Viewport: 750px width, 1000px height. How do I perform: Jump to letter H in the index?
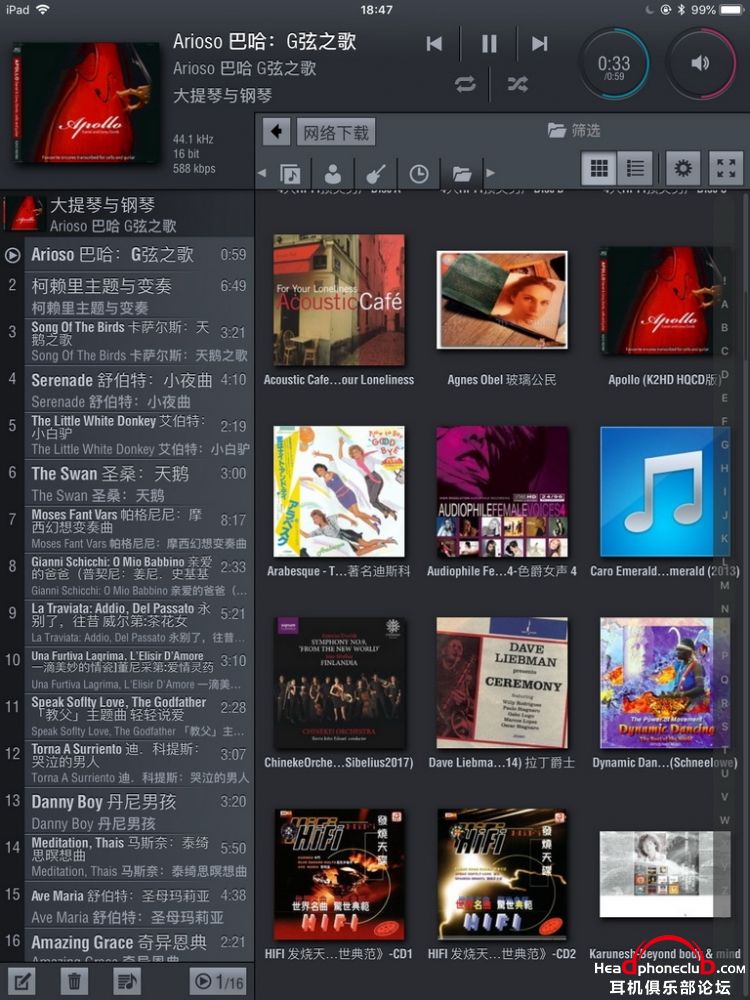point(724,468)
